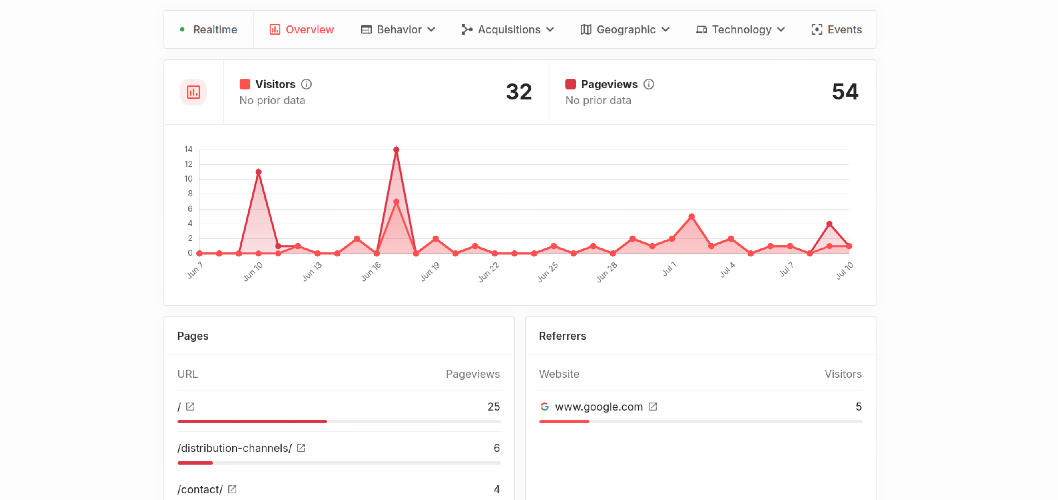Open external icon for /distribution-channels/

point(302,448)
